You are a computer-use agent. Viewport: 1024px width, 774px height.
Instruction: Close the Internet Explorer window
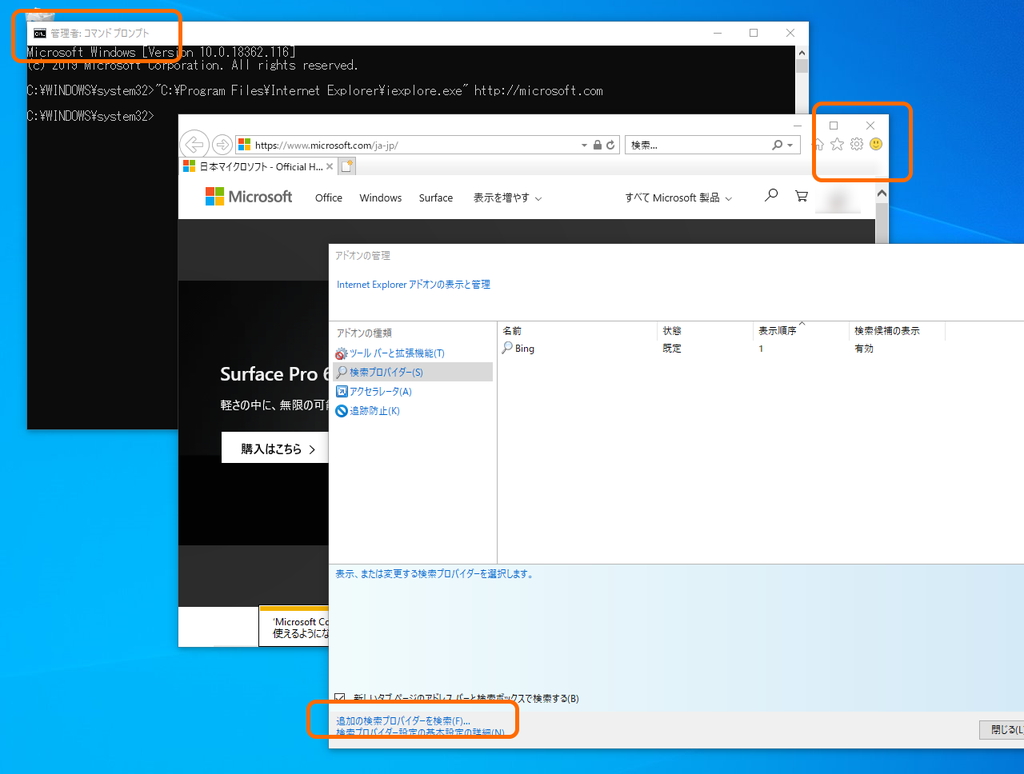[870, 125]
